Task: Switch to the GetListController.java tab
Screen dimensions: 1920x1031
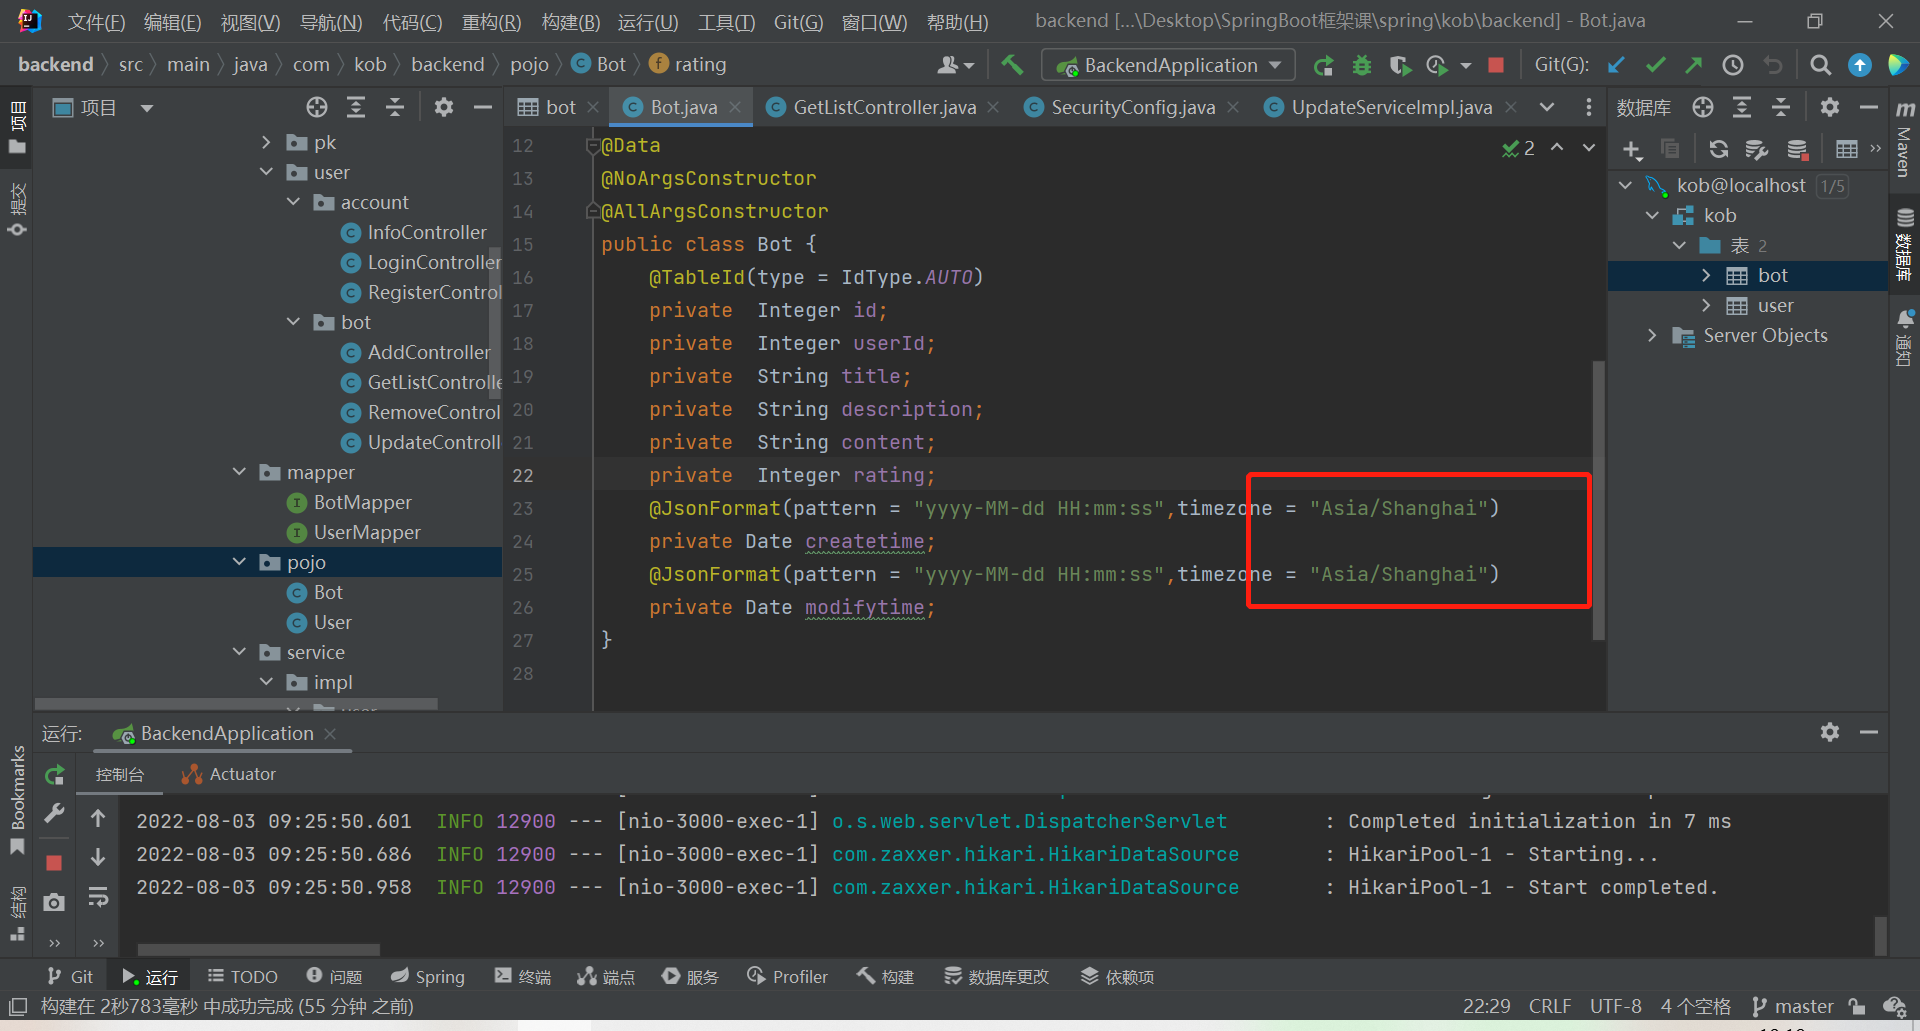Action: tap(883, 107)
